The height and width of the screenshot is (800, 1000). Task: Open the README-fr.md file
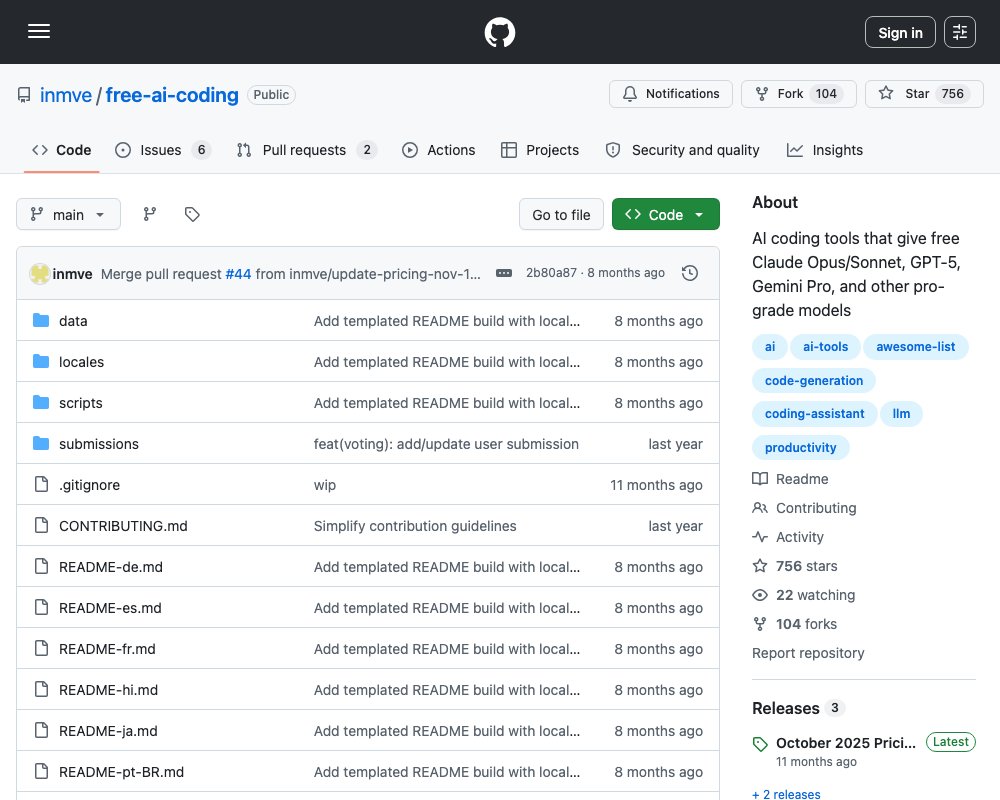tap(107, 649)
